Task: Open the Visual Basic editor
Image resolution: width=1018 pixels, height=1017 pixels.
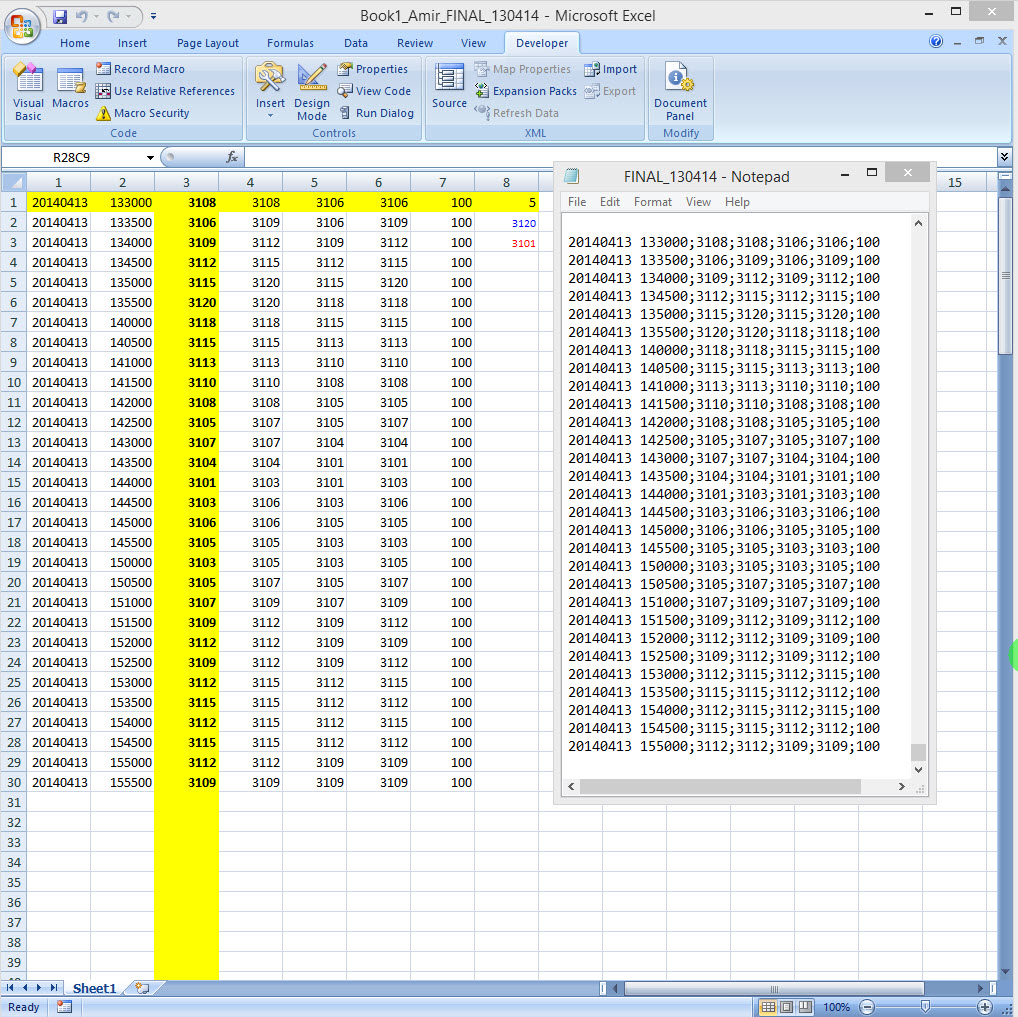Action: click(x=28, y=92)
